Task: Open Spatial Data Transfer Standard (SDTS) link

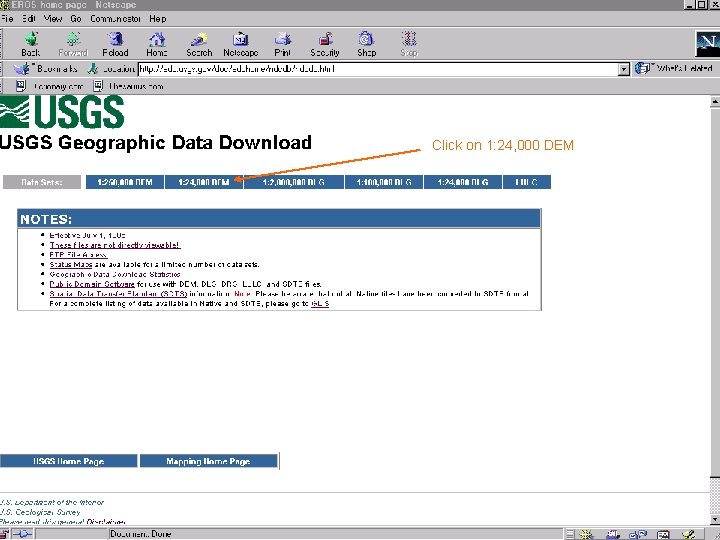Action: pos(118,294)
